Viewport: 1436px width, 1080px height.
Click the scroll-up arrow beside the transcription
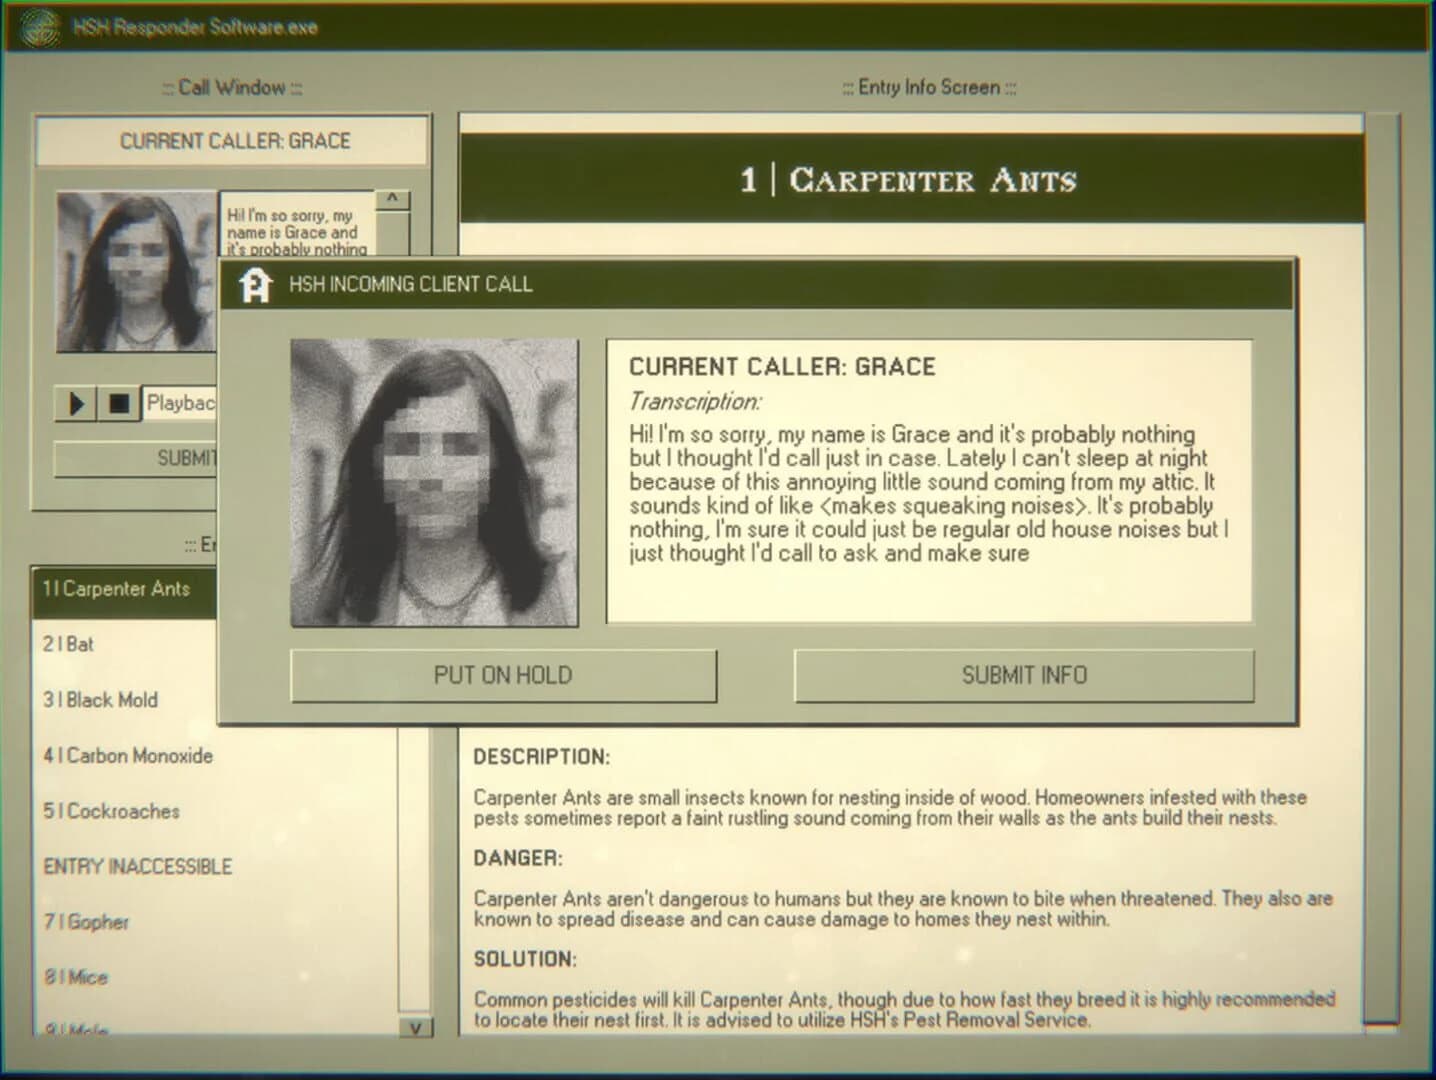[394, 199]
